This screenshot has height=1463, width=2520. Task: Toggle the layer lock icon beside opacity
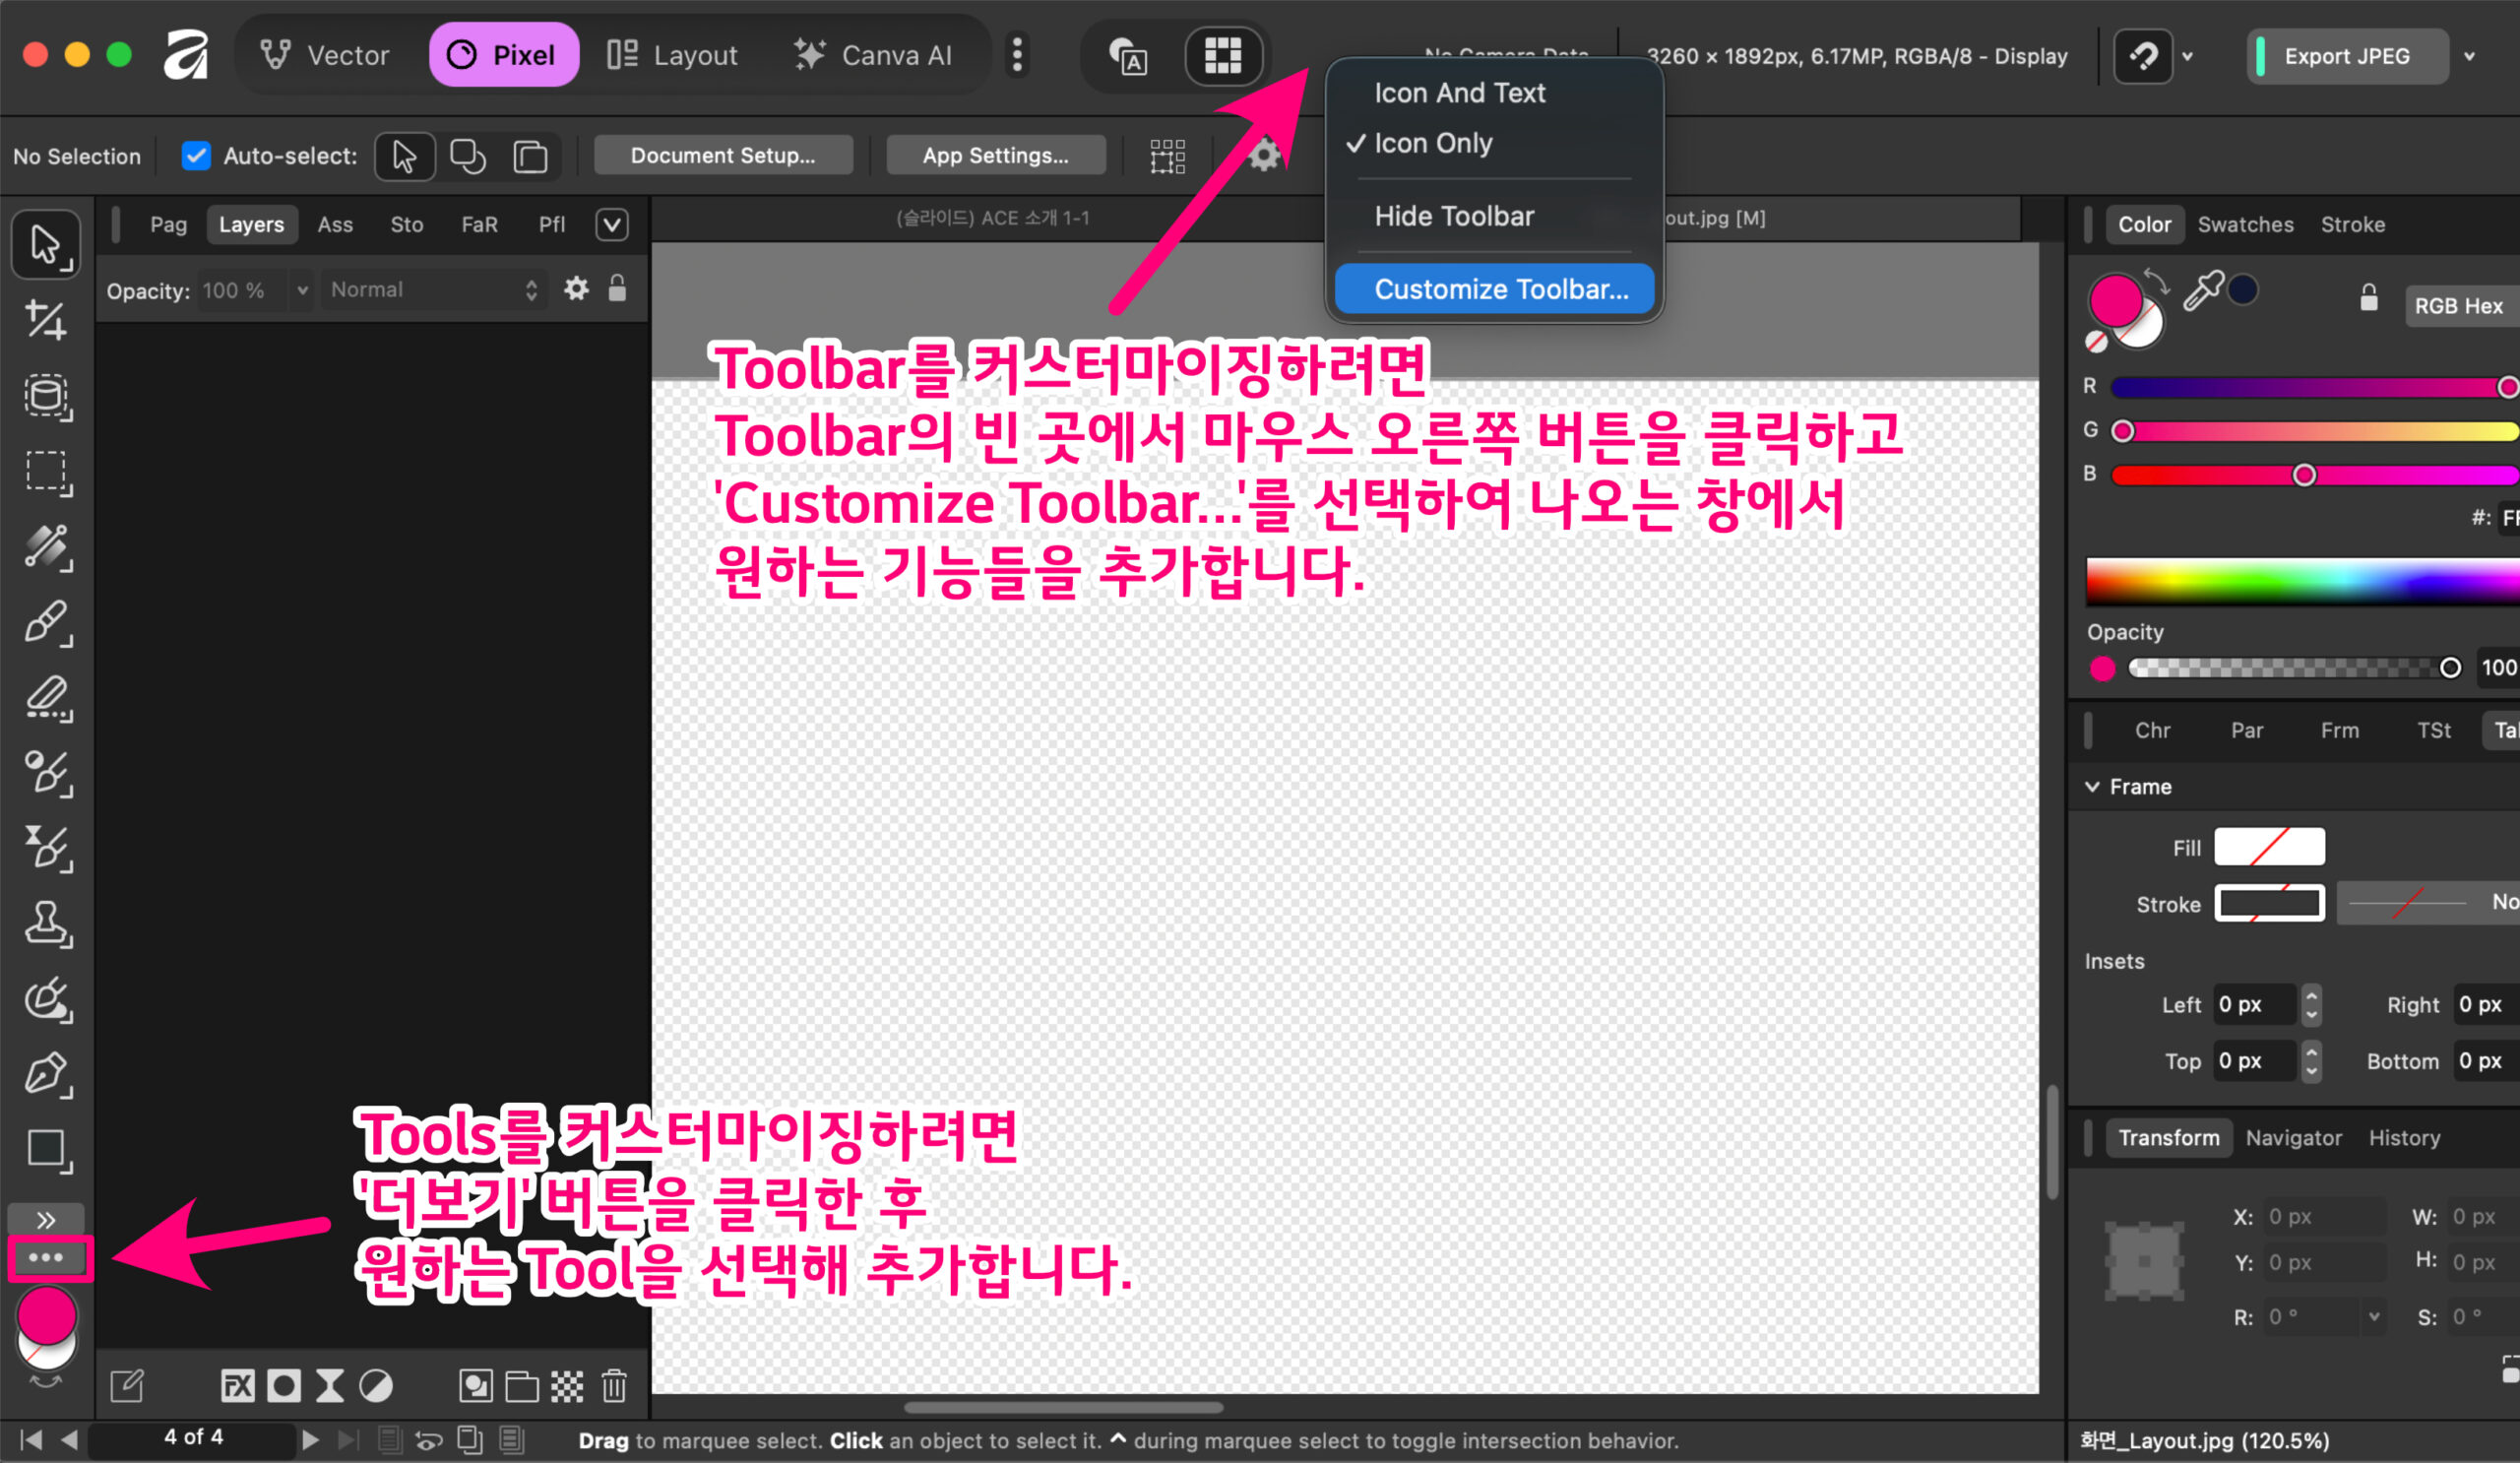[x=617, y=289]
